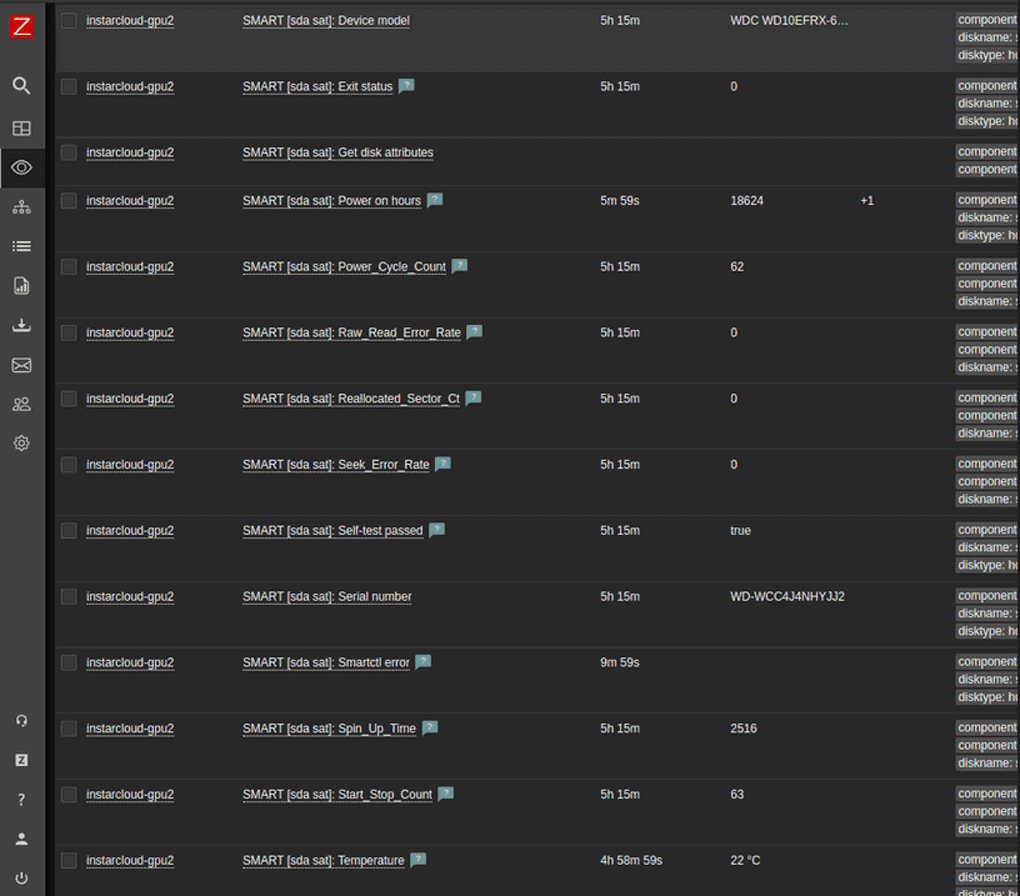Click the top component tag in the Seek_Error_Rate row
The image size is (1020, 896).
click(x=986, y=464)
